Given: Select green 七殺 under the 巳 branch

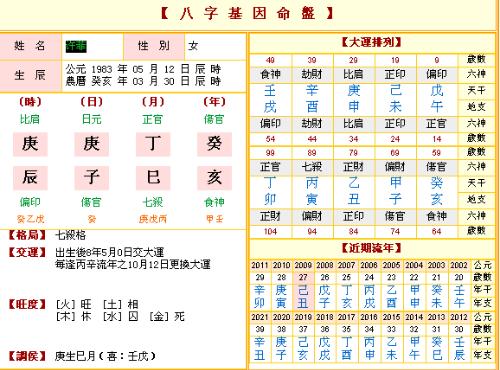Looking at the screenshot, I should point(153,202).
